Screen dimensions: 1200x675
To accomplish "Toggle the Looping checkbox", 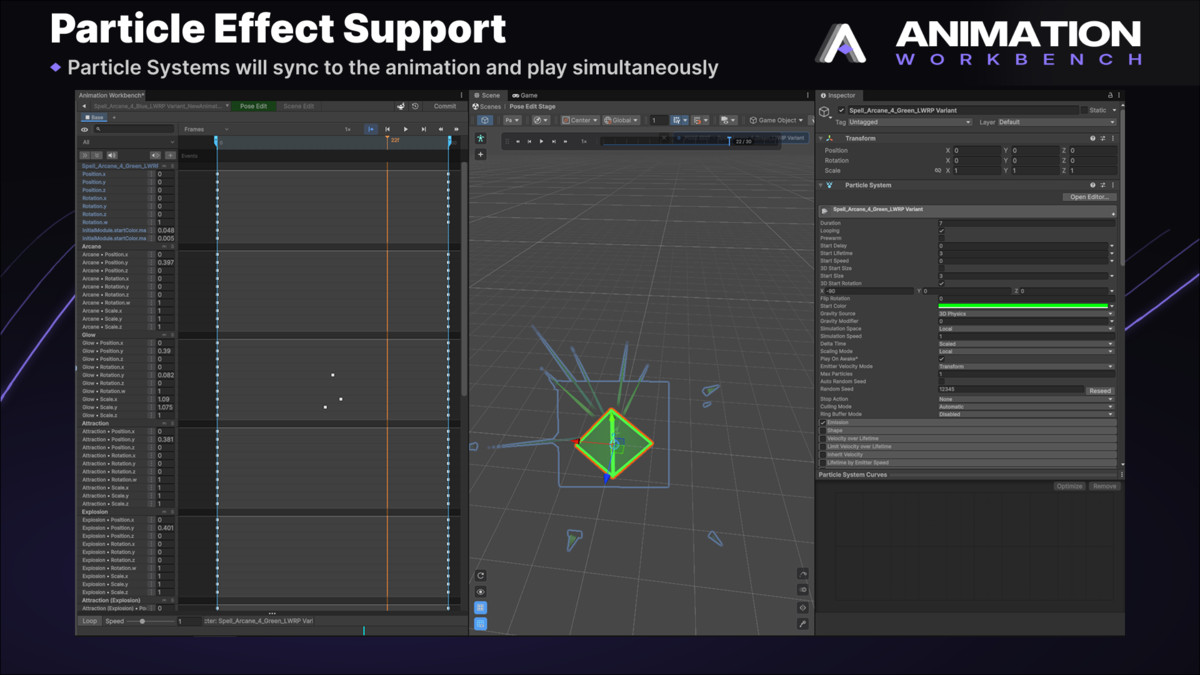I will pyautogui.click(x=941, y=231).
